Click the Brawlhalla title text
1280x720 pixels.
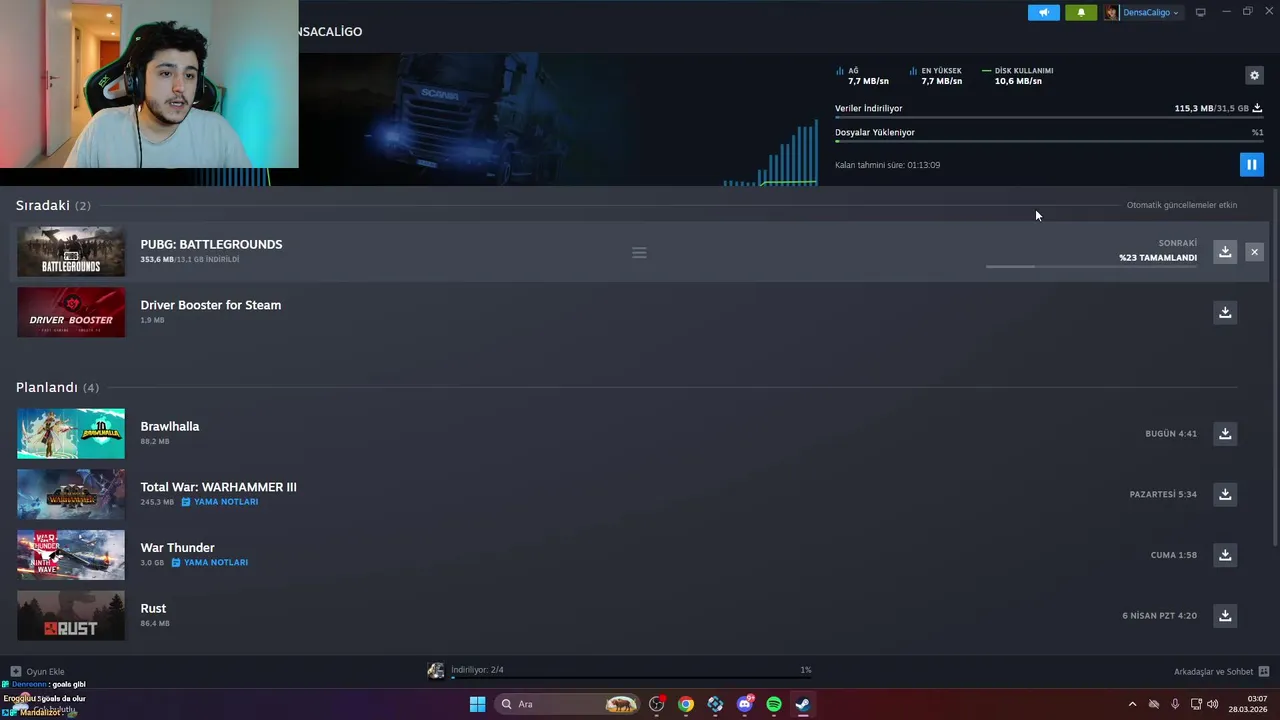coord(169,426)
